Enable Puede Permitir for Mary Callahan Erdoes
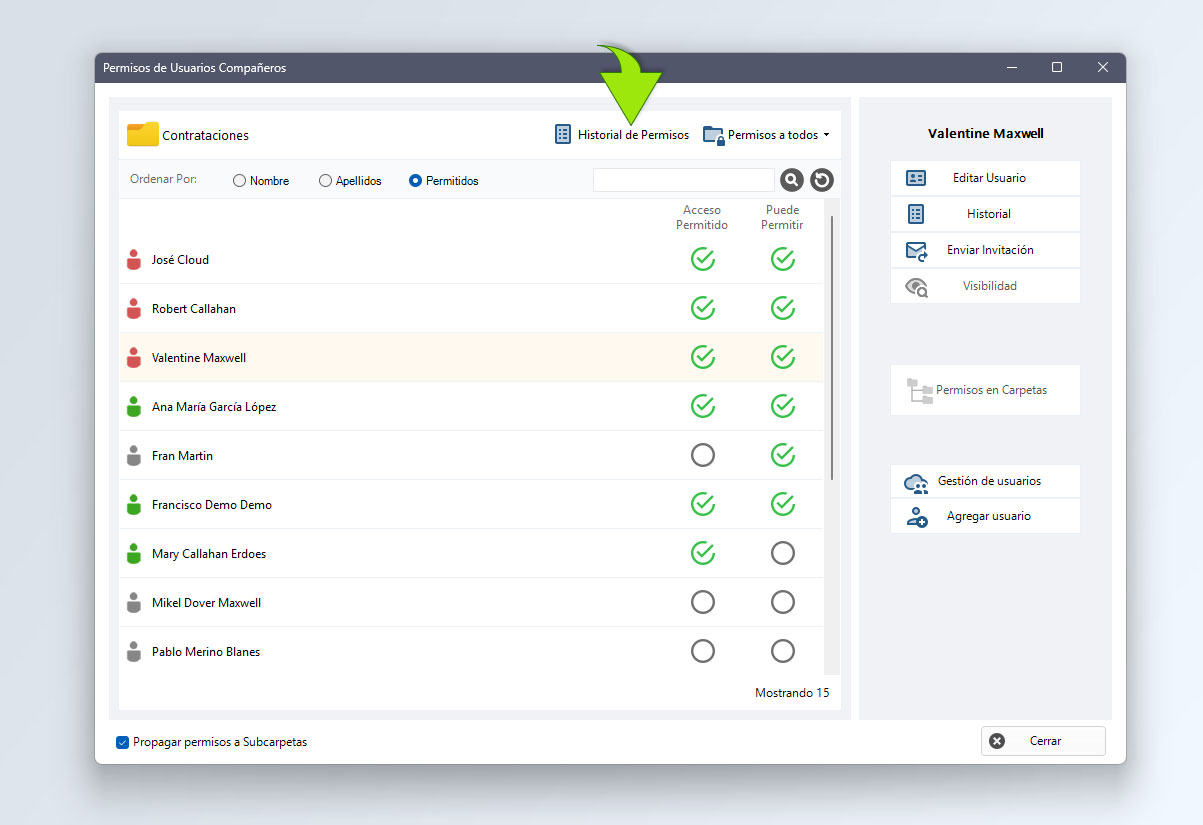 coord(783,553)
